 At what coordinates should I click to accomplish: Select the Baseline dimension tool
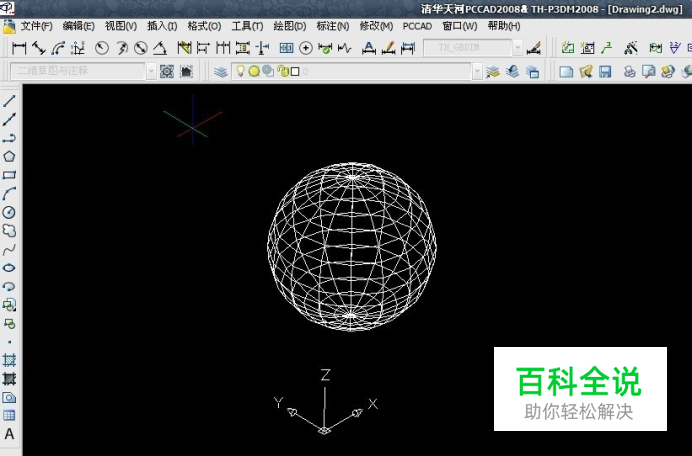click(x=203, y=48)
